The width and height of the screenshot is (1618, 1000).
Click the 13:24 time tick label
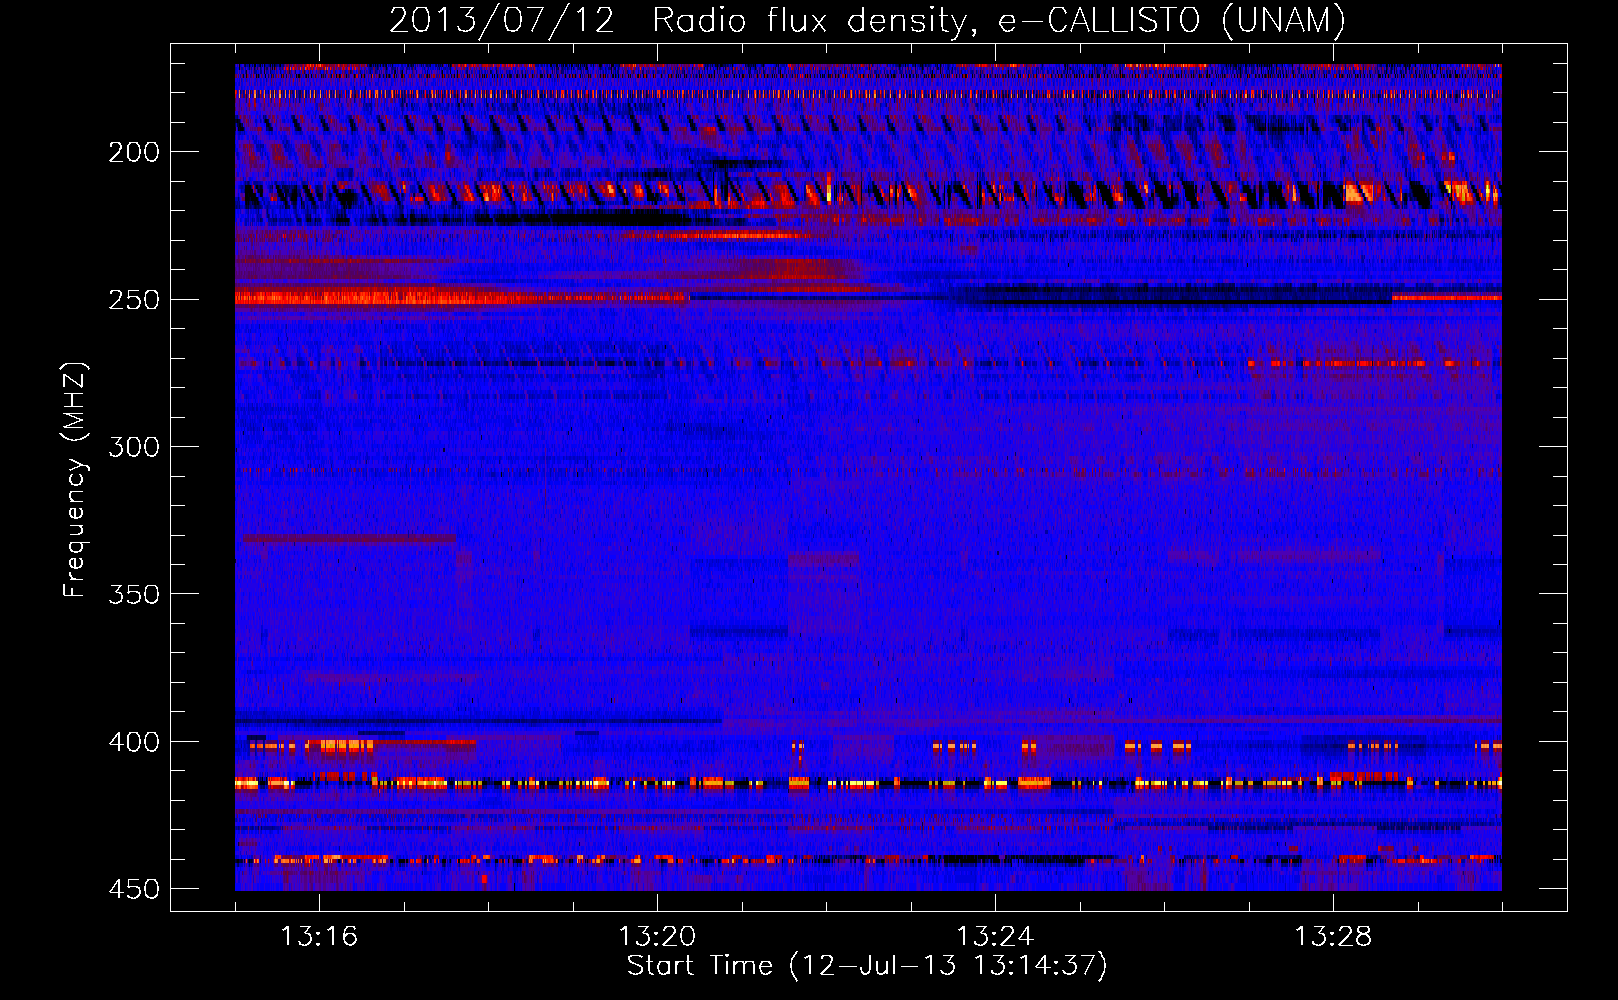click(995, 936)
